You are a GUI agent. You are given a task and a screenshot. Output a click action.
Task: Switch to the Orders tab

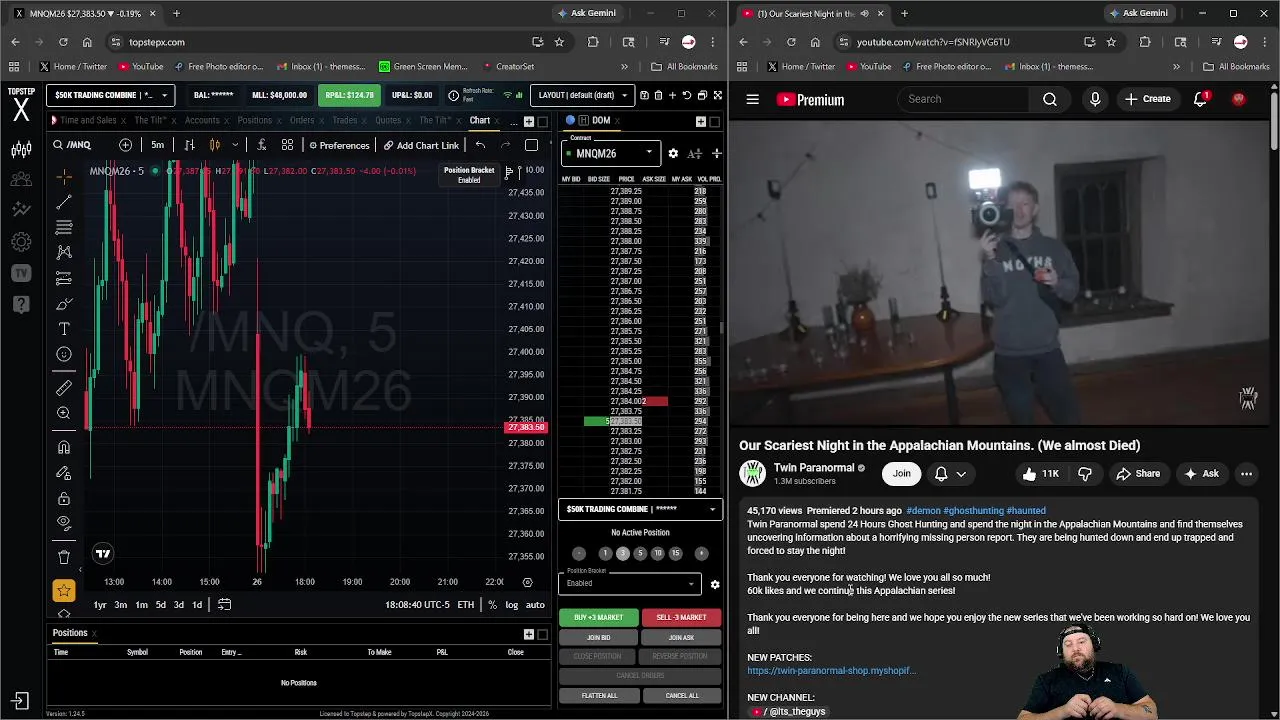[x=302, y=120]
